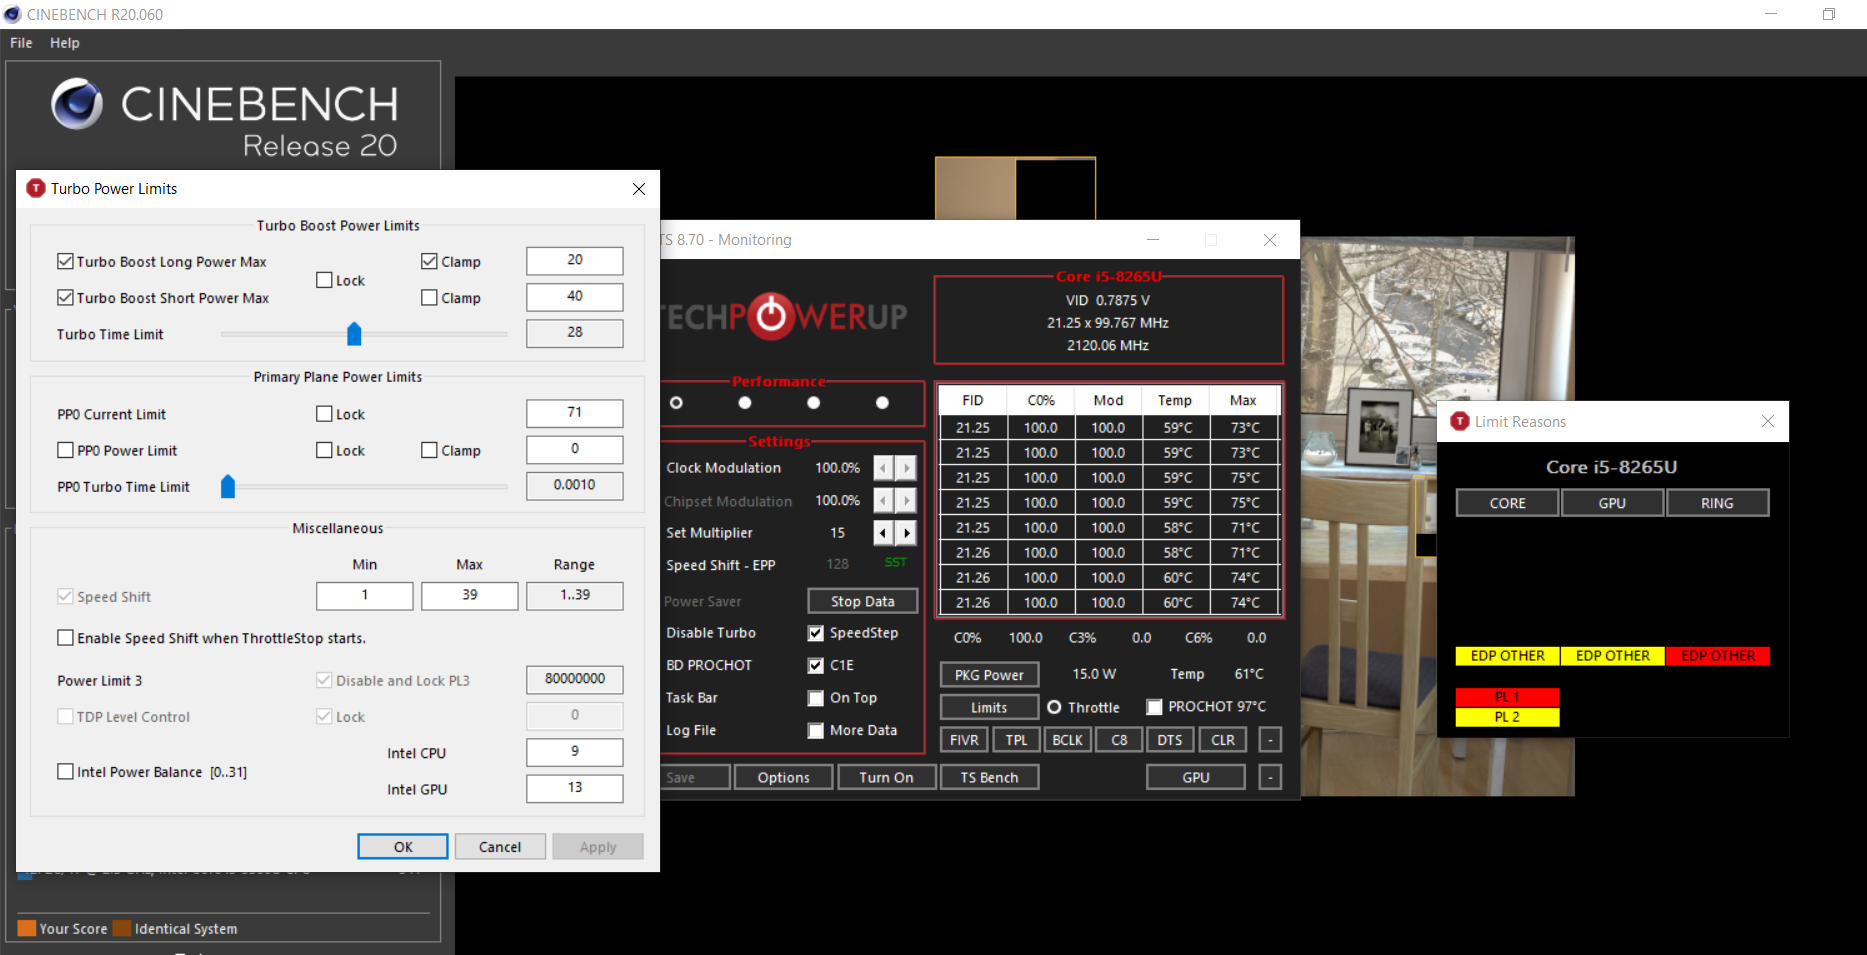Click the Speed Shift Min field

point(365,595)
